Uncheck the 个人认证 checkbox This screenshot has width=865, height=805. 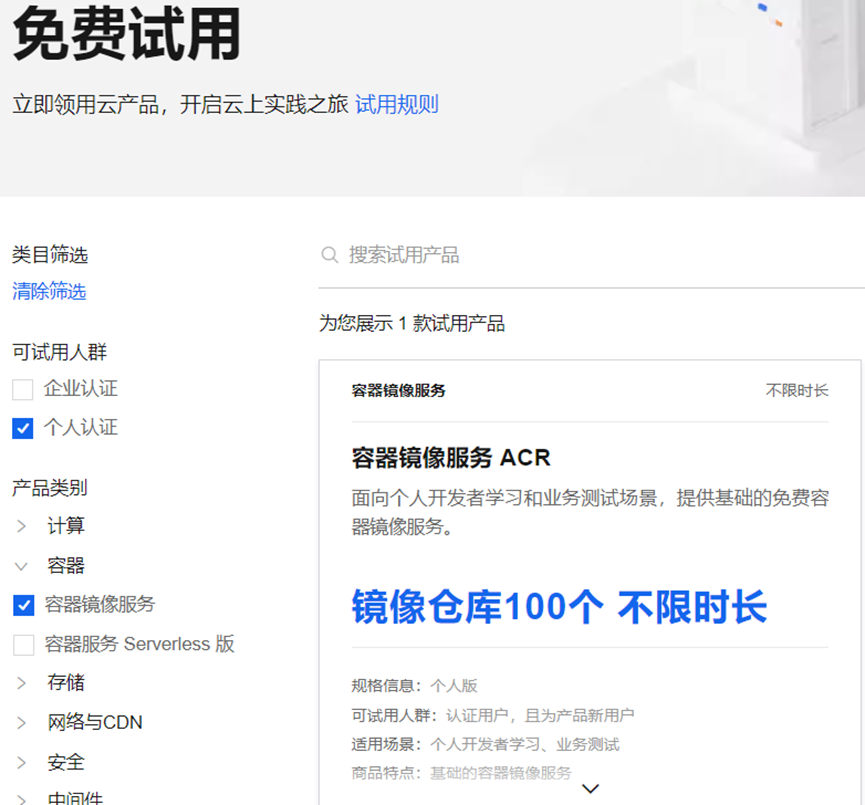coord(23,428)
